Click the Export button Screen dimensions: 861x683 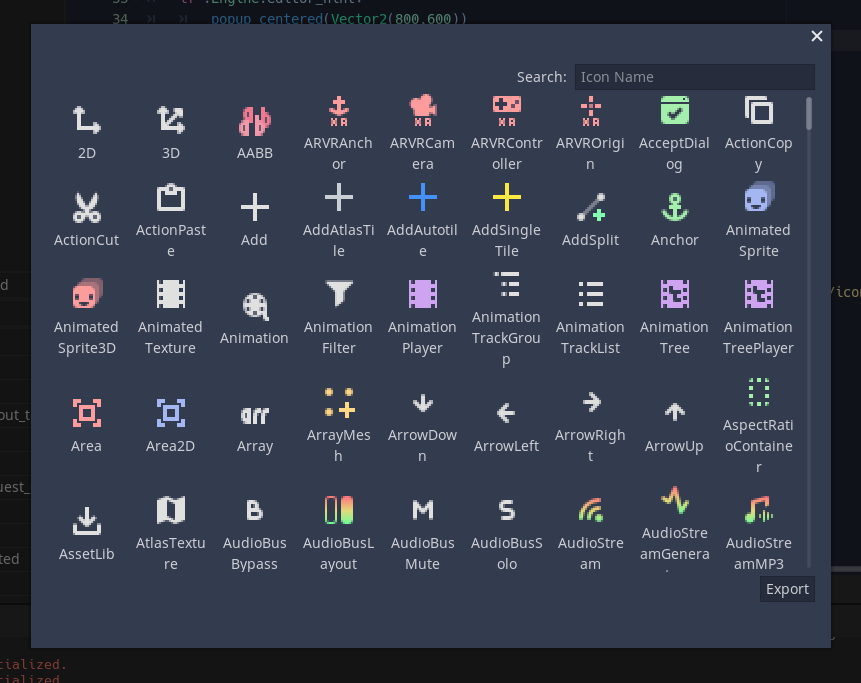tap(787, 589)
